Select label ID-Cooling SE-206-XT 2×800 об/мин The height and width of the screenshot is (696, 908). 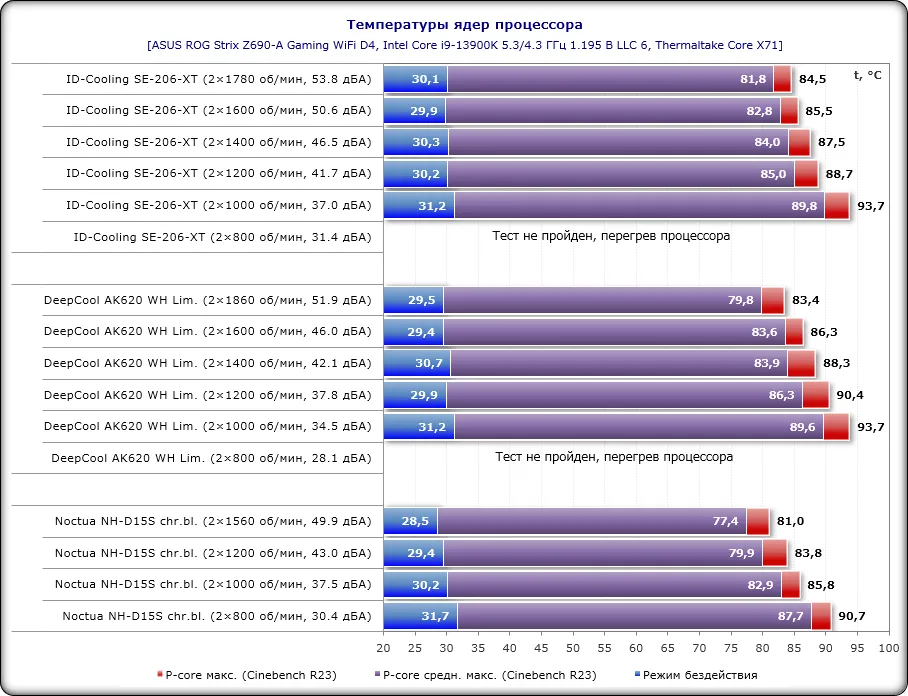tap(222, 237)
